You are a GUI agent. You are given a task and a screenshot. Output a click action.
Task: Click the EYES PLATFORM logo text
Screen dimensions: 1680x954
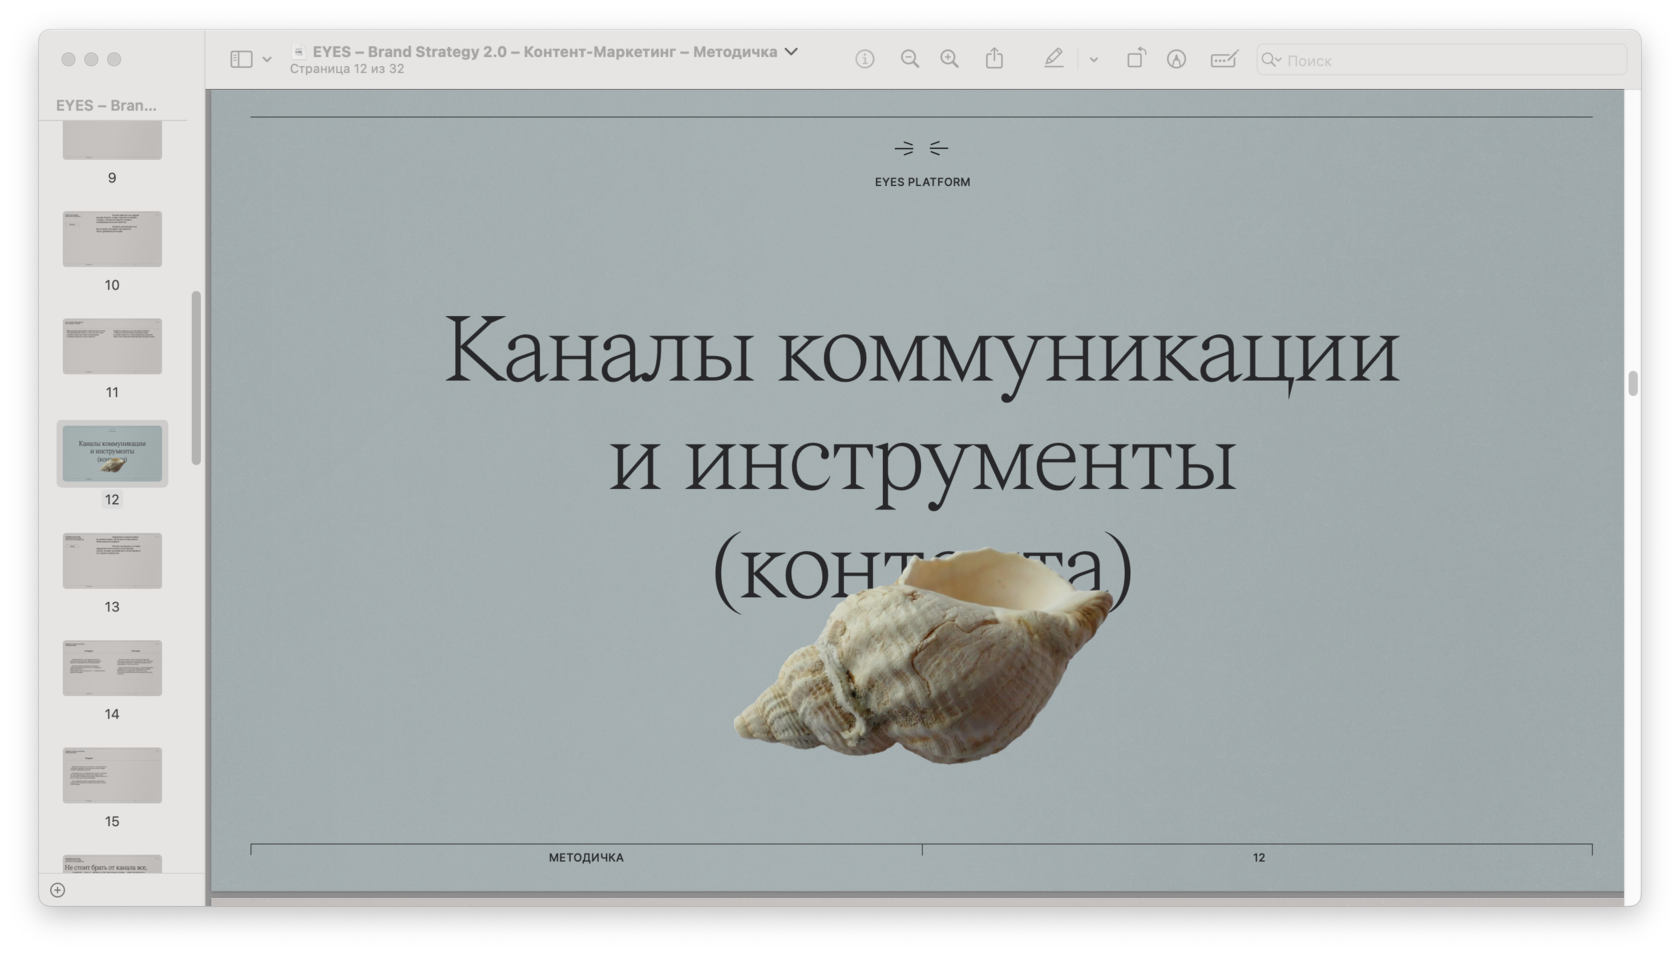click(x=922, y=182)
